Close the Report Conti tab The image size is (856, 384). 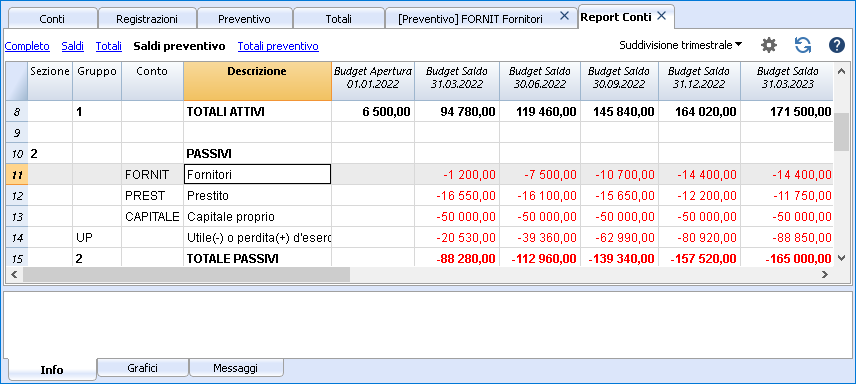pos(662,16)
